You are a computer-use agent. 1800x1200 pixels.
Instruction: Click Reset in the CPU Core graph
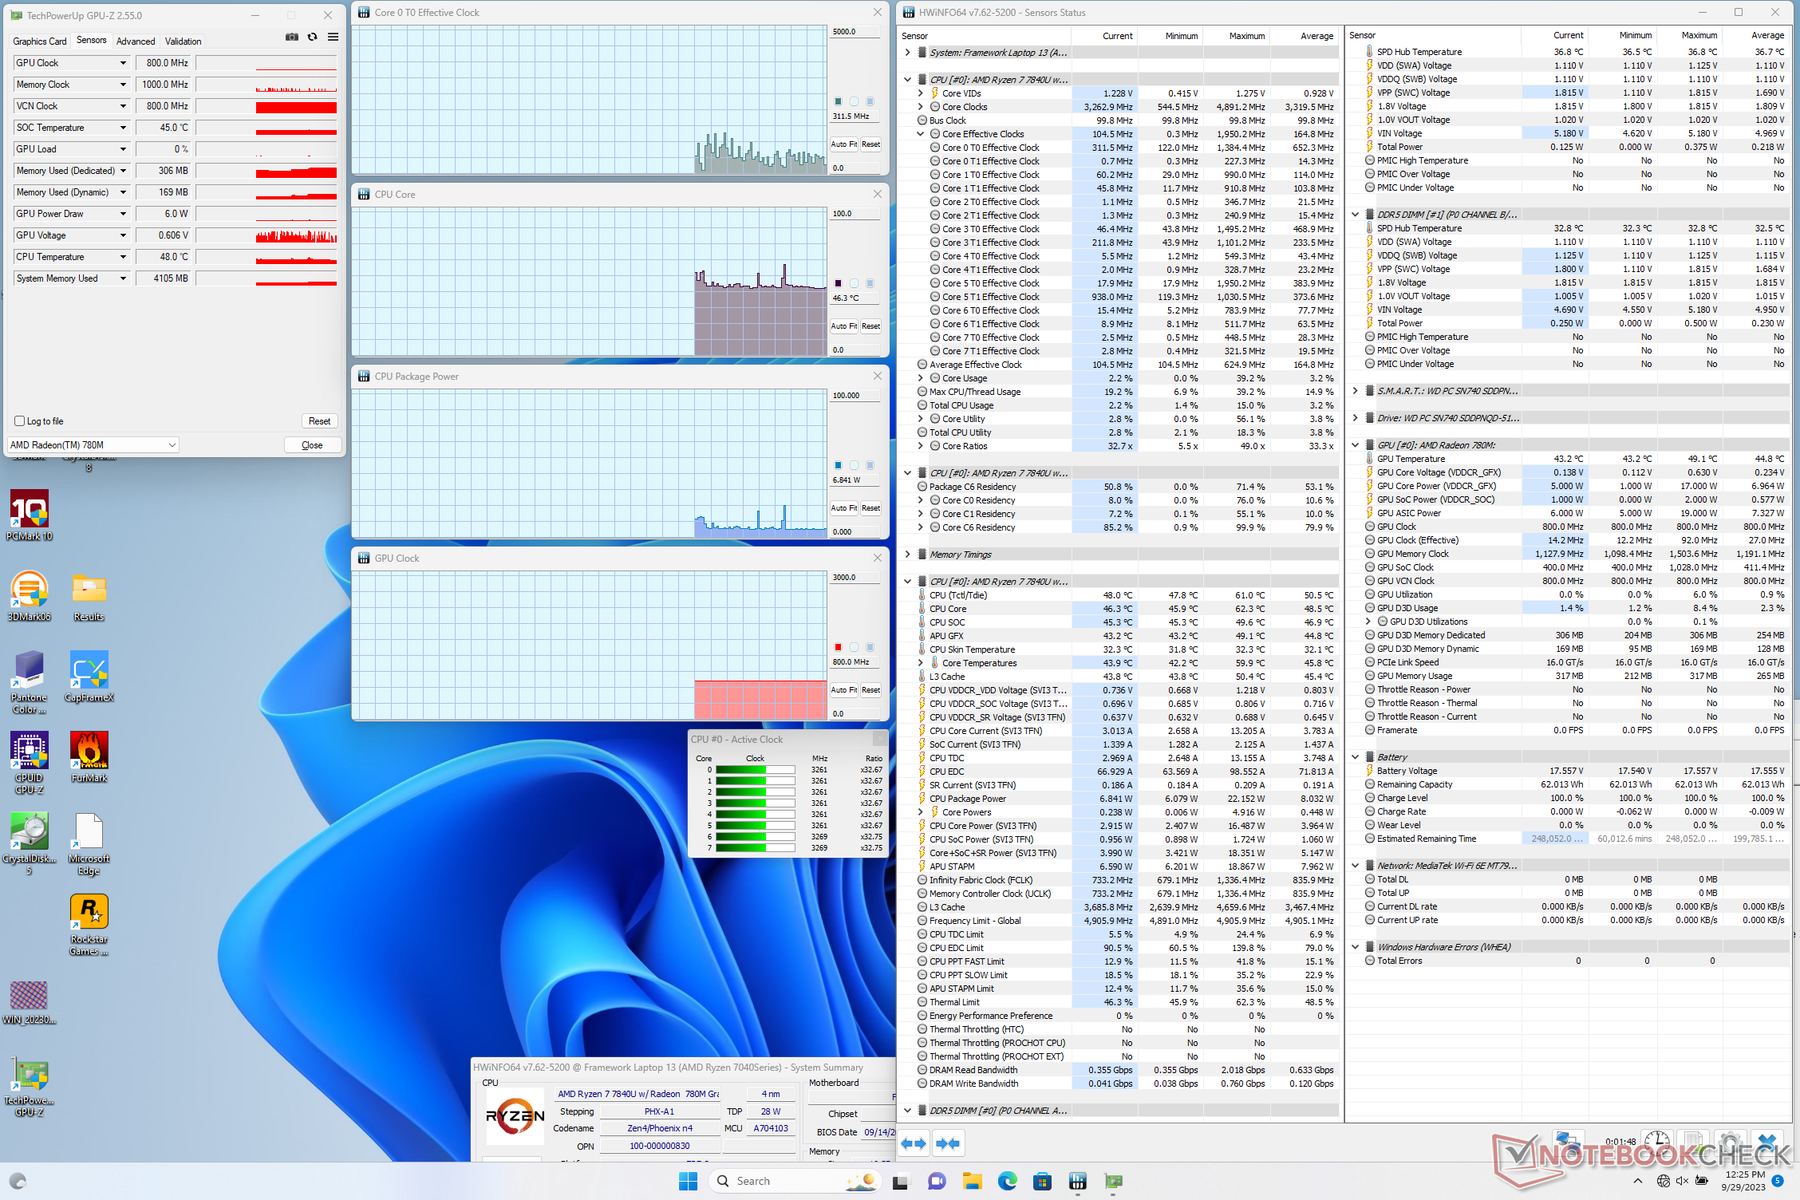pos(871,326)
